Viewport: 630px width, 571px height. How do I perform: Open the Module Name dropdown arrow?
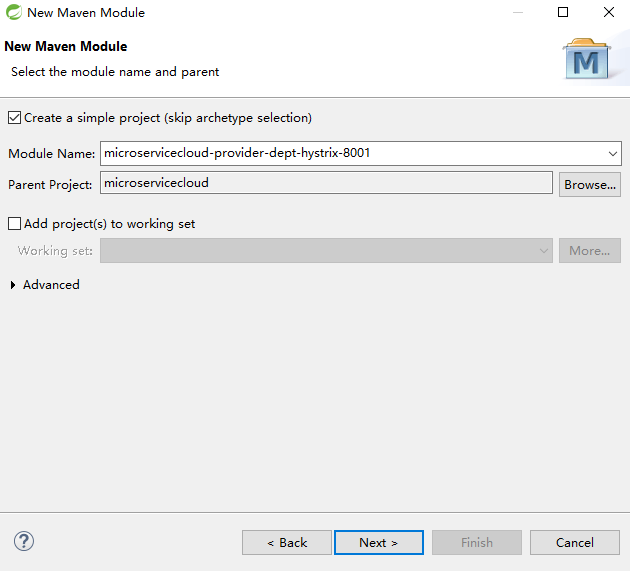612,153
